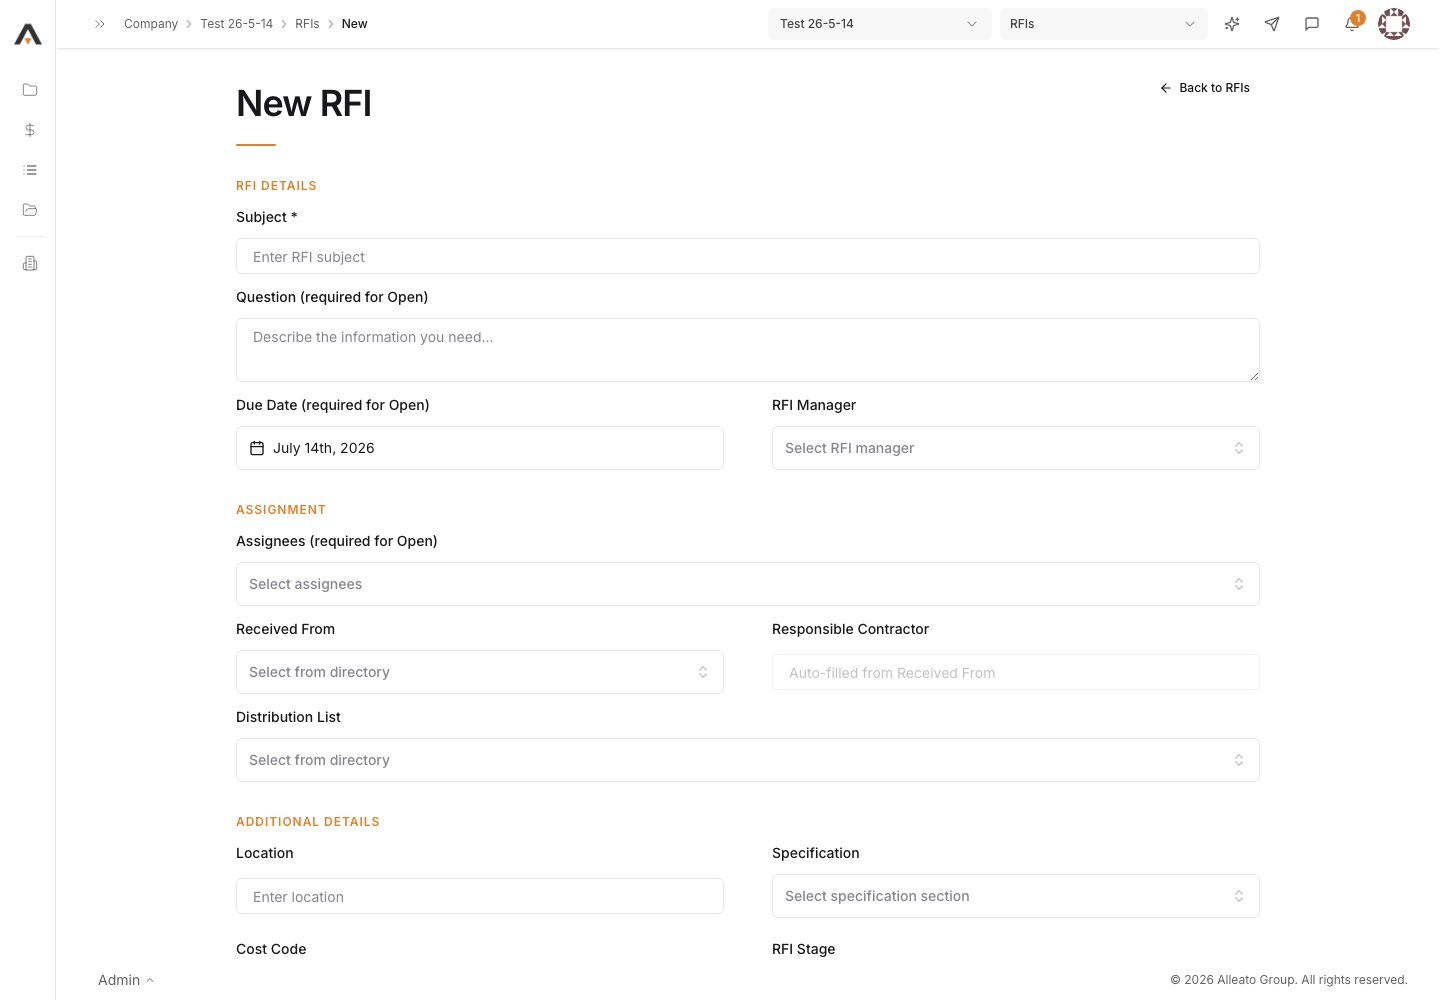This screenshot has width=1440, height=1000.
Task: Open the building icon in sidebar
Action: [30, 263]
